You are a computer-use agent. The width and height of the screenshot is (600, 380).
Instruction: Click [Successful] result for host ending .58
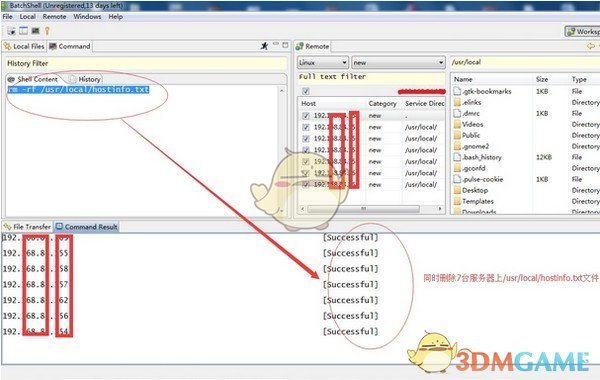point(350,269)
